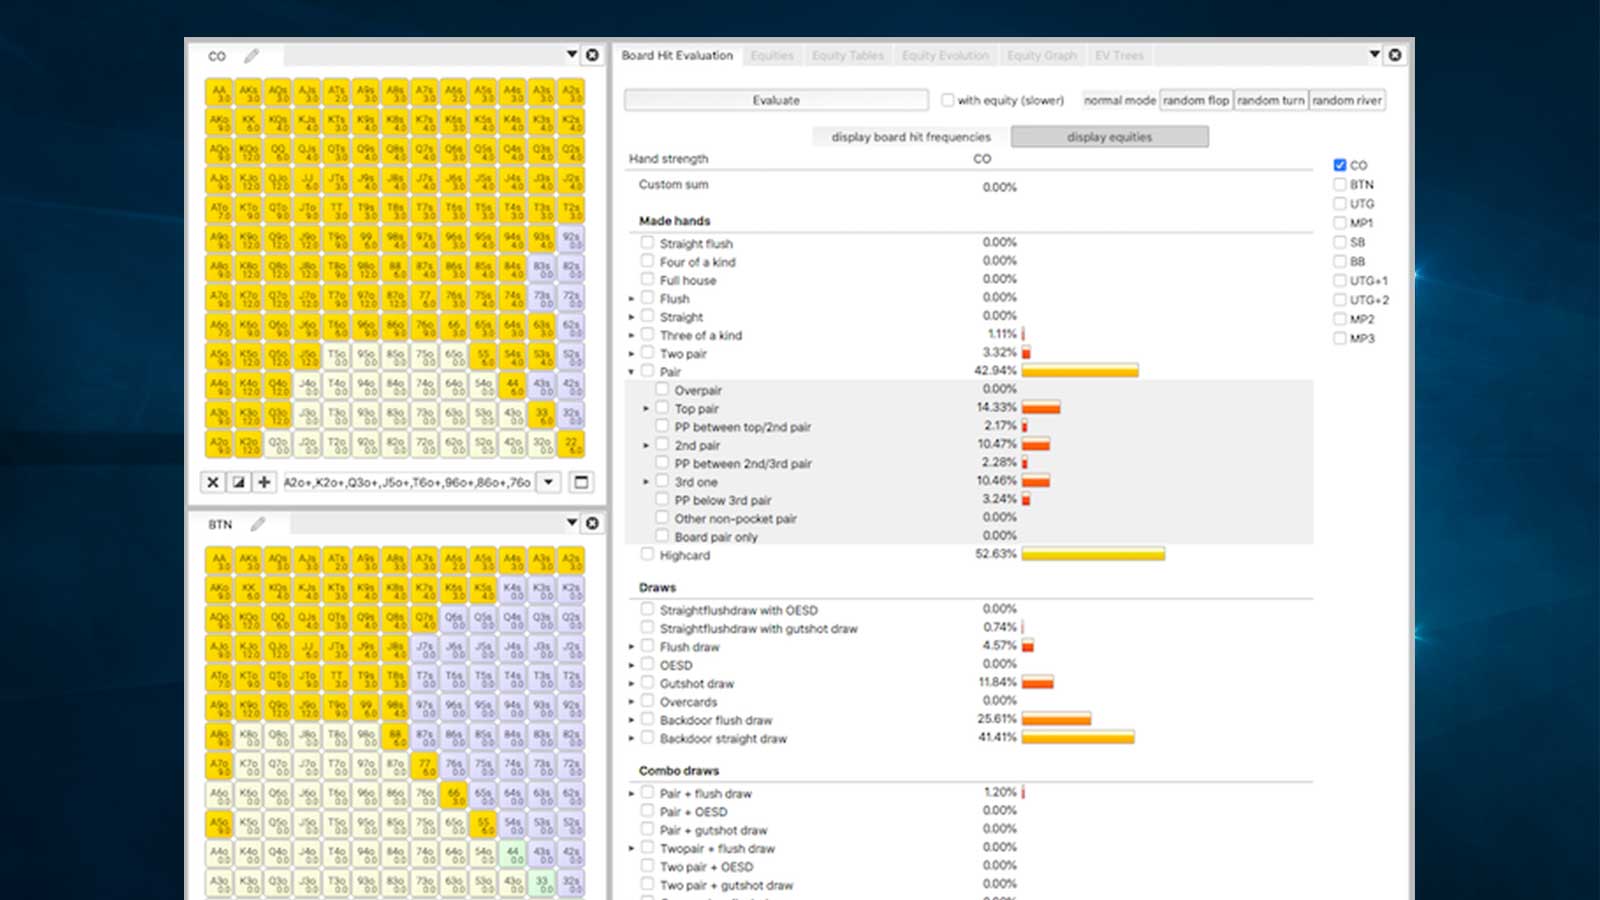
Task: Click the random flop button
Action: [1196, 100]
